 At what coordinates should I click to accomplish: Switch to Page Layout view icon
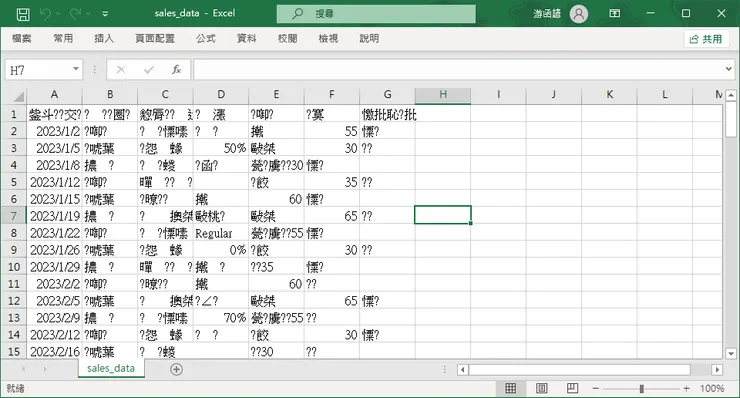pyautogui.click(x=542, y=388)
